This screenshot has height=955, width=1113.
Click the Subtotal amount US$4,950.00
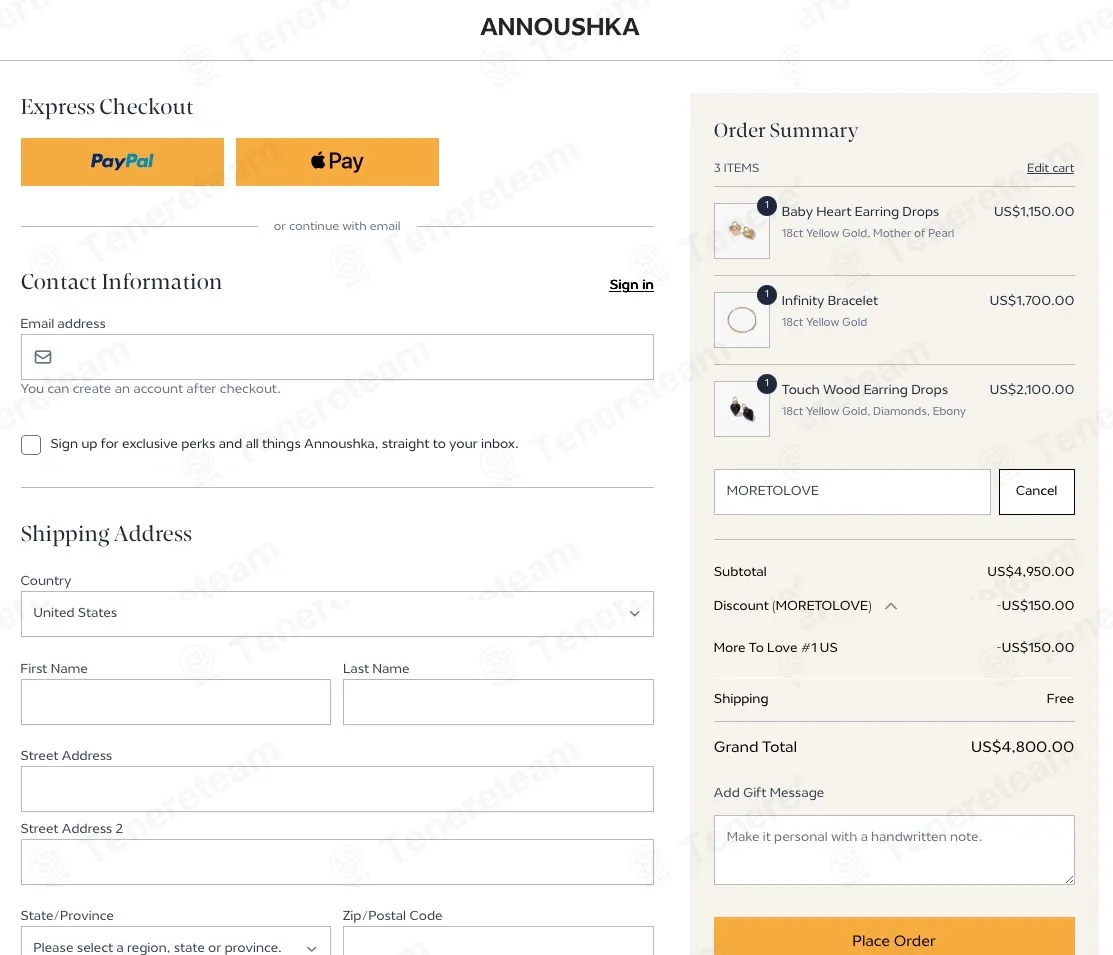point(1030,572)
